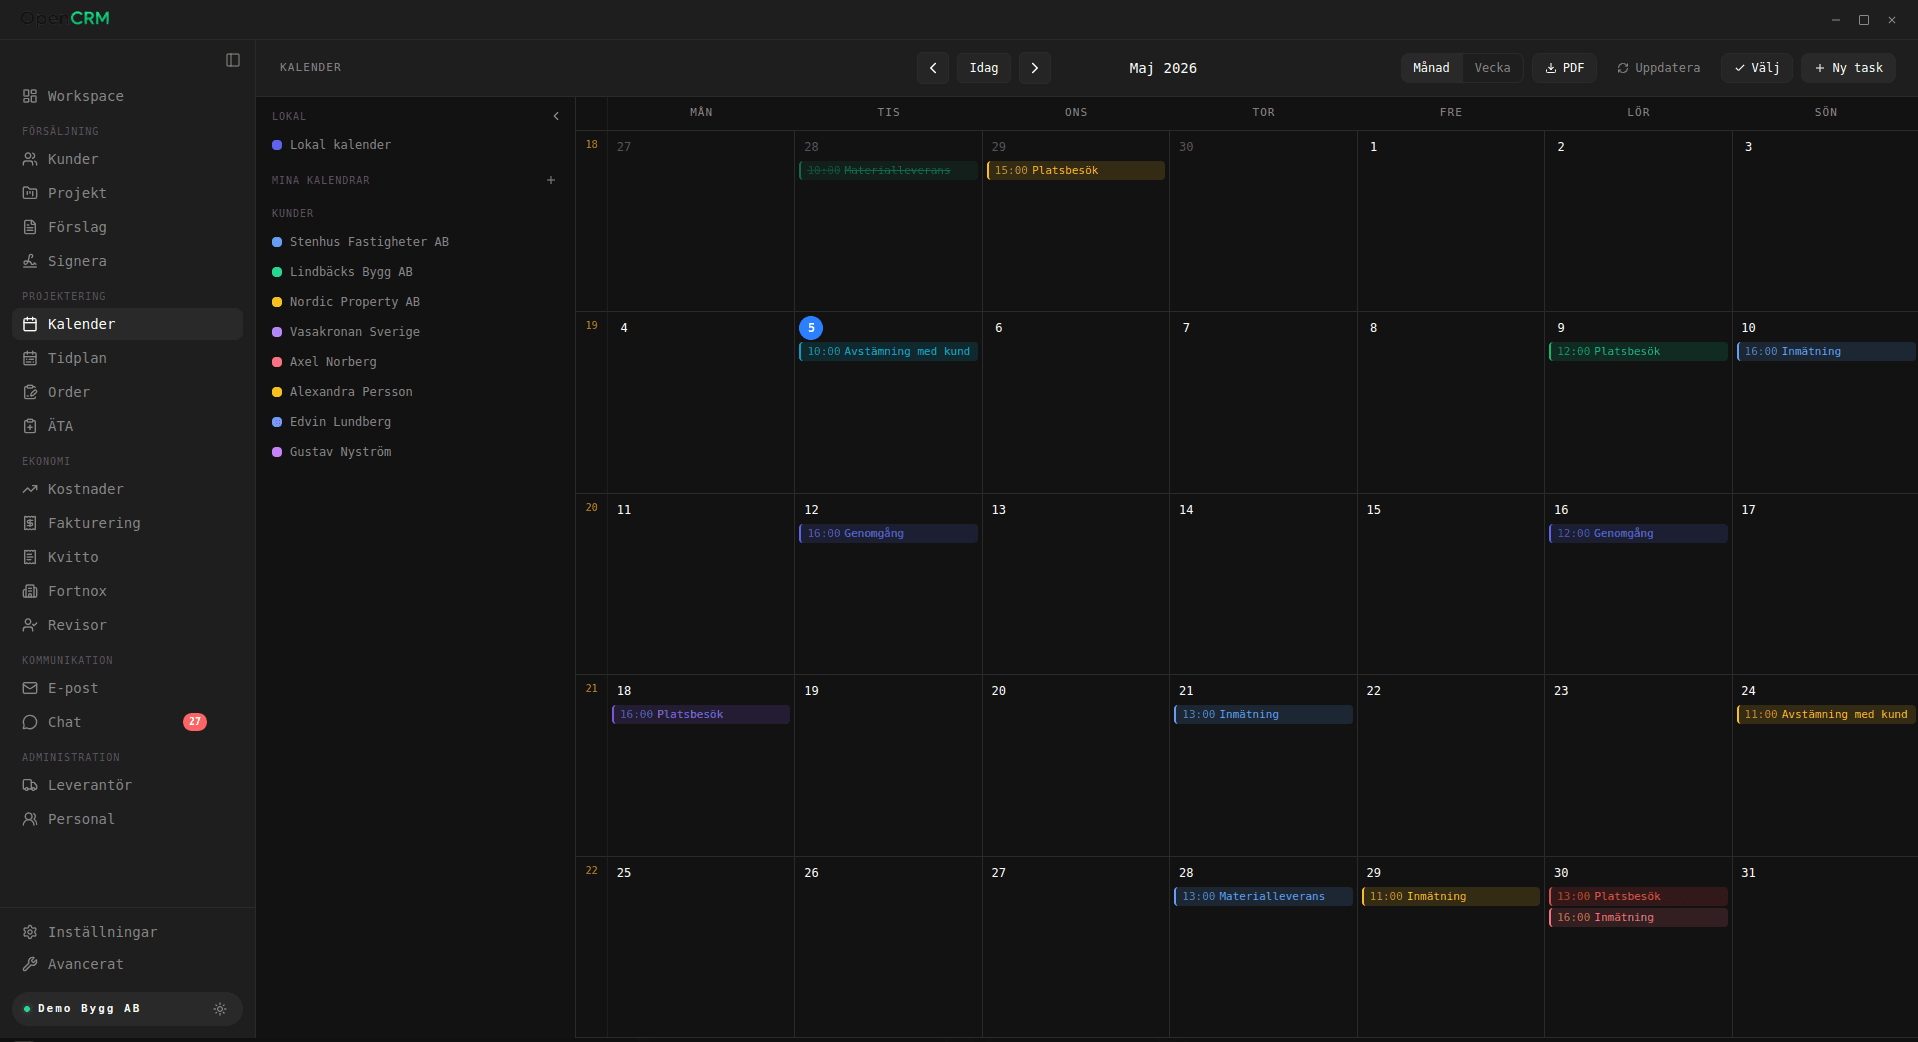This screenshot has height=1042, width=1918.
Task: Click week number 20 in the calendar
Action: pyautogui.click(x=592, y=508)
